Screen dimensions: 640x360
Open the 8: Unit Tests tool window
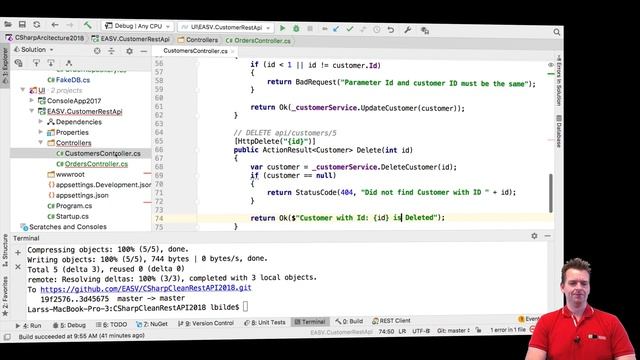264,322
